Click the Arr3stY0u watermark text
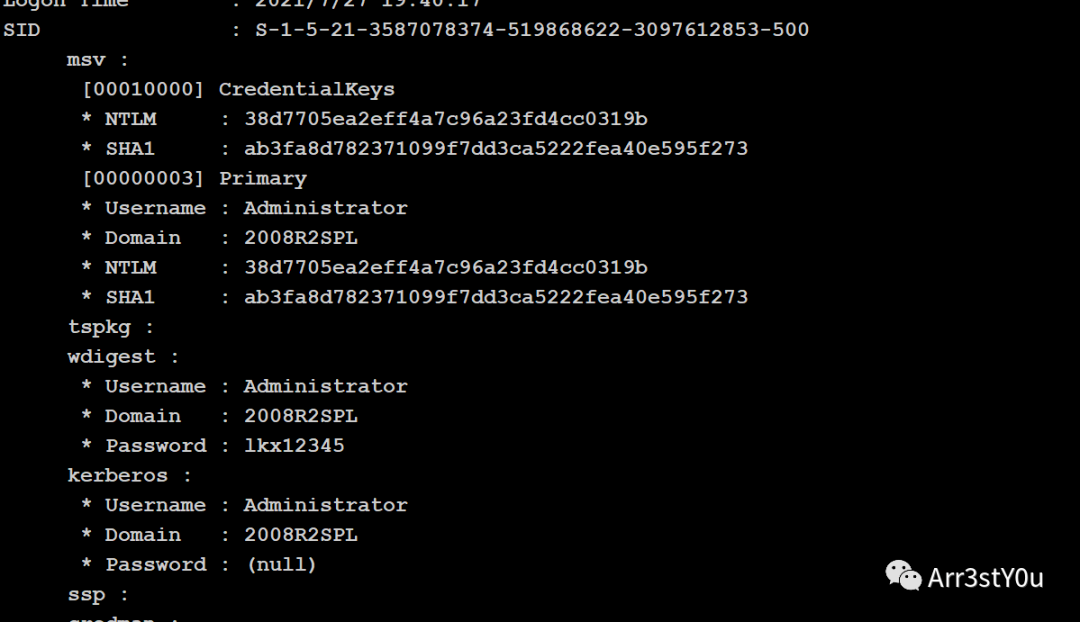 click(x=985, y=578)
